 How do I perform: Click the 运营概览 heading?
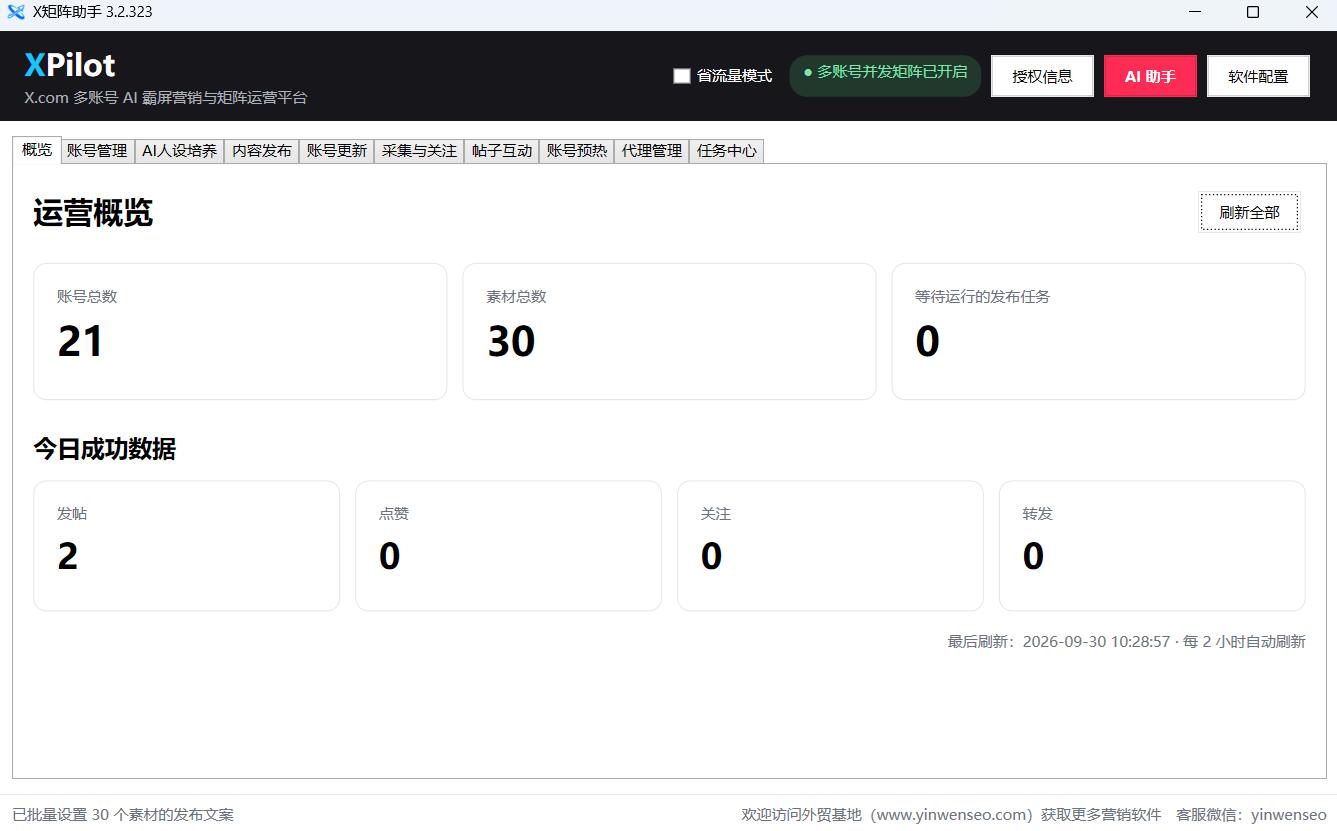click(x=93, y=213)
